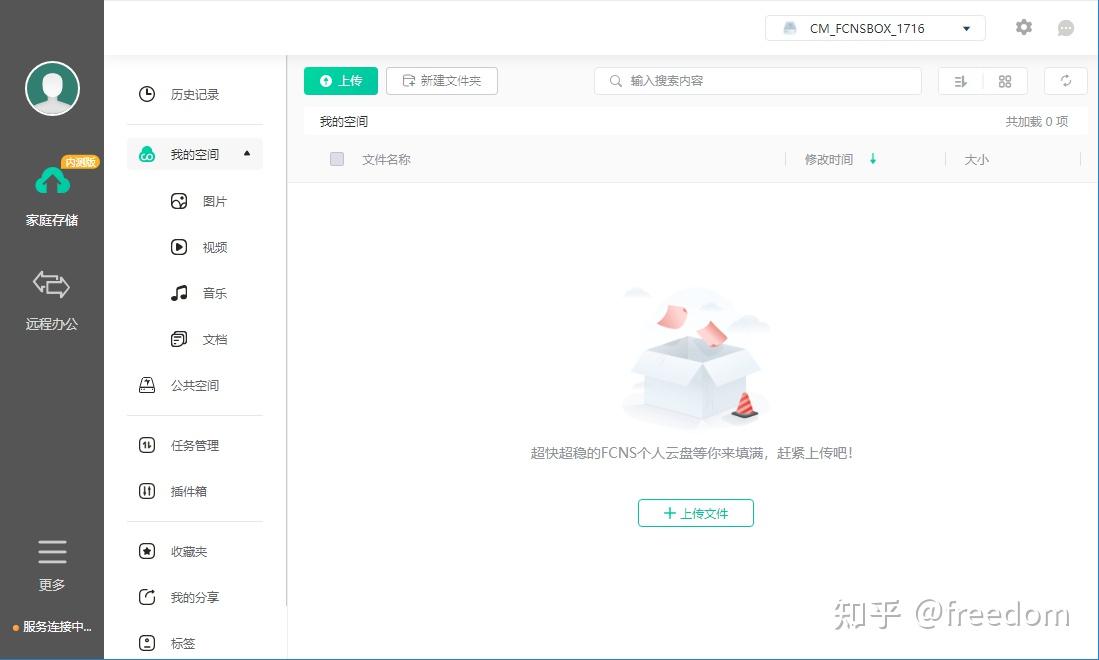Open 我的分享 in the sidebar
This screenshot has width=1099, height=660.
pyautogui.click(x=194, y=598)
